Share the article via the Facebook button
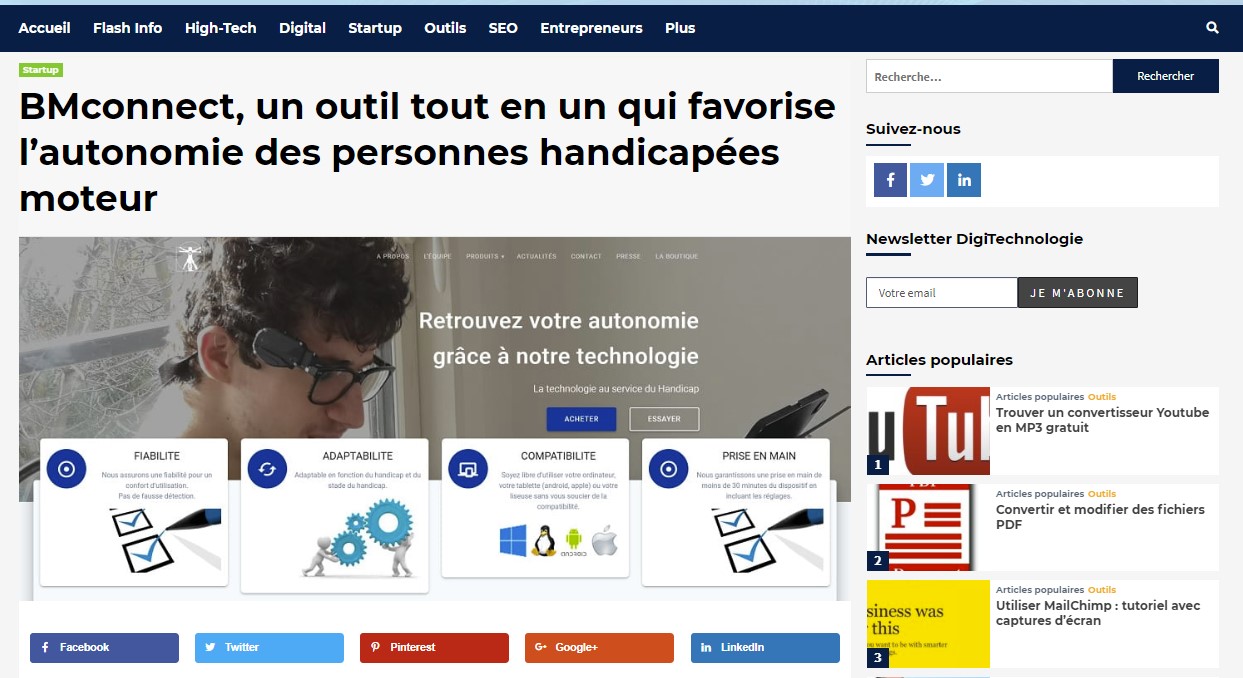Screen dimensions: 1243x678 click(104, 648)
